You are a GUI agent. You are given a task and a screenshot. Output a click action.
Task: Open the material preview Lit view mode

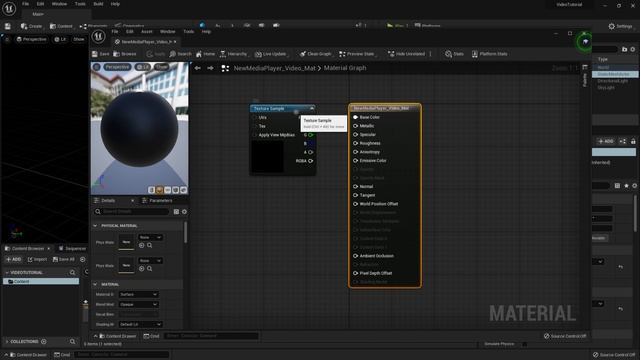[x=142, y=67]
